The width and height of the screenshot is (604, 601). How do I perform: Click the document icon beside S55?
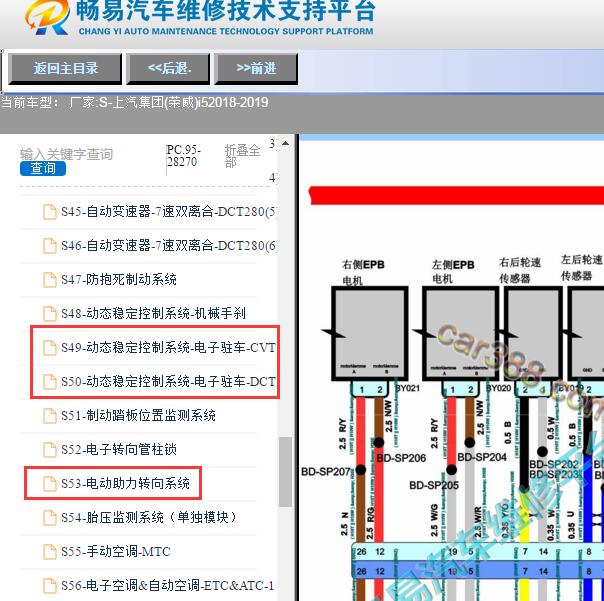click(x=50, y=552)
